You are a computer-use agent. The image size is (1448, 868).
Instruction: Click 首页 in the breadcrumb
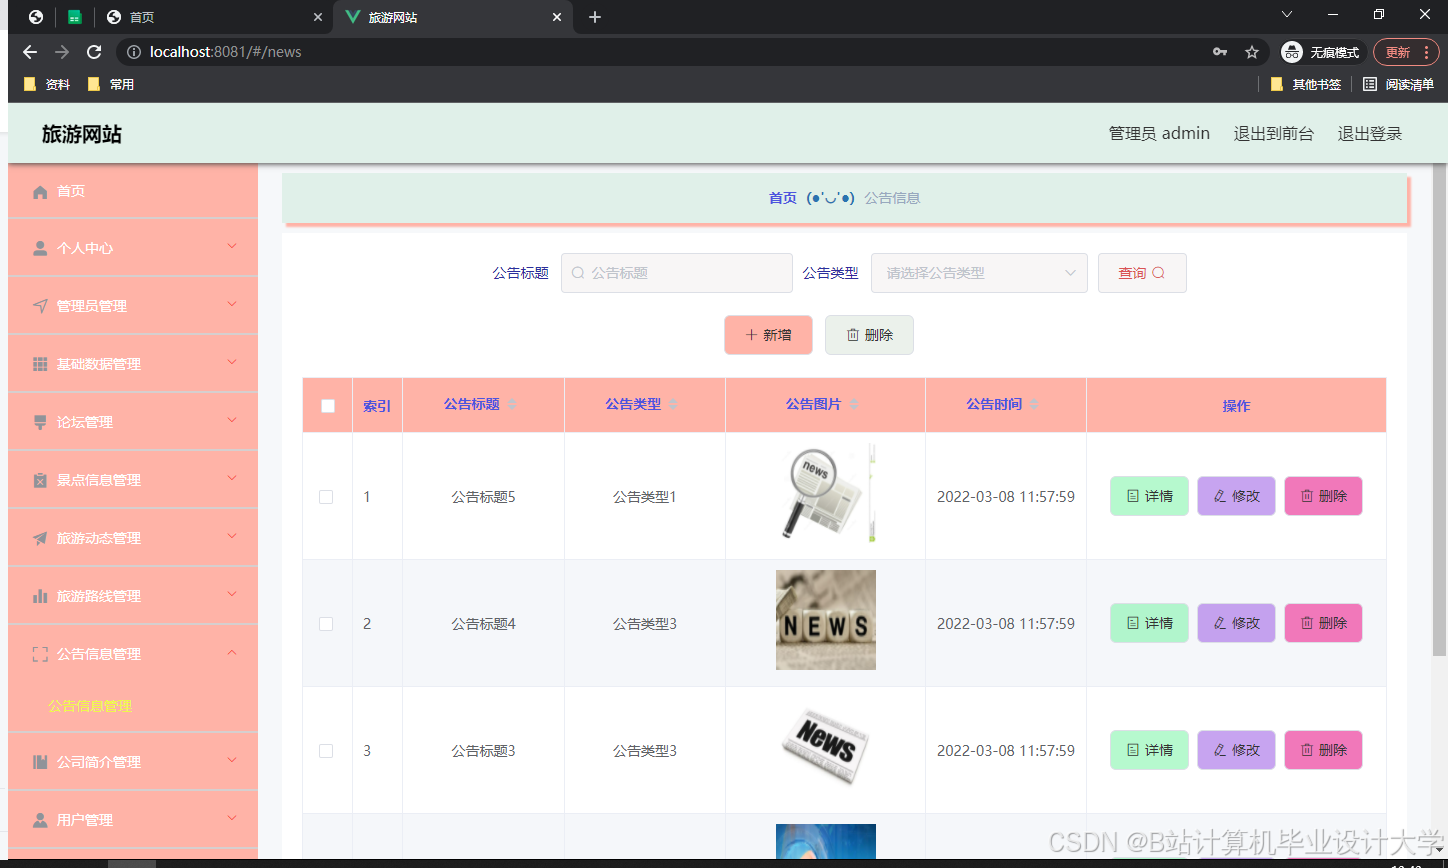(x=782, y=198)
